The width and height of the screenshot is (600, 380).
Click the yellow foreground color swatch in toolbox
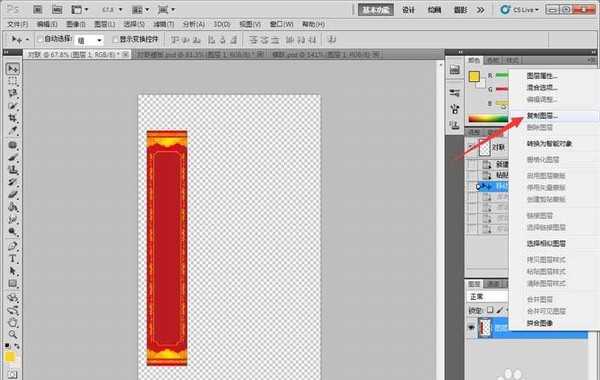coord(10,357)
